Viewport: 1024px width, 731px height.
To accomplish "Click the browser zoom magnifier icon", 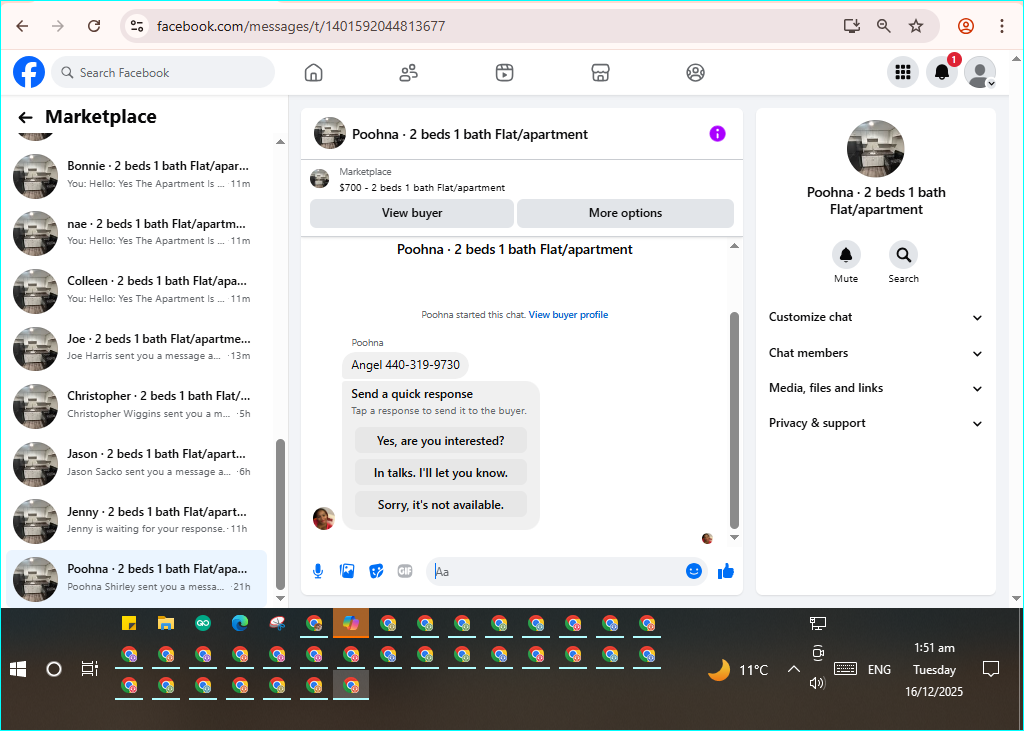I will (x=884, y=26).
